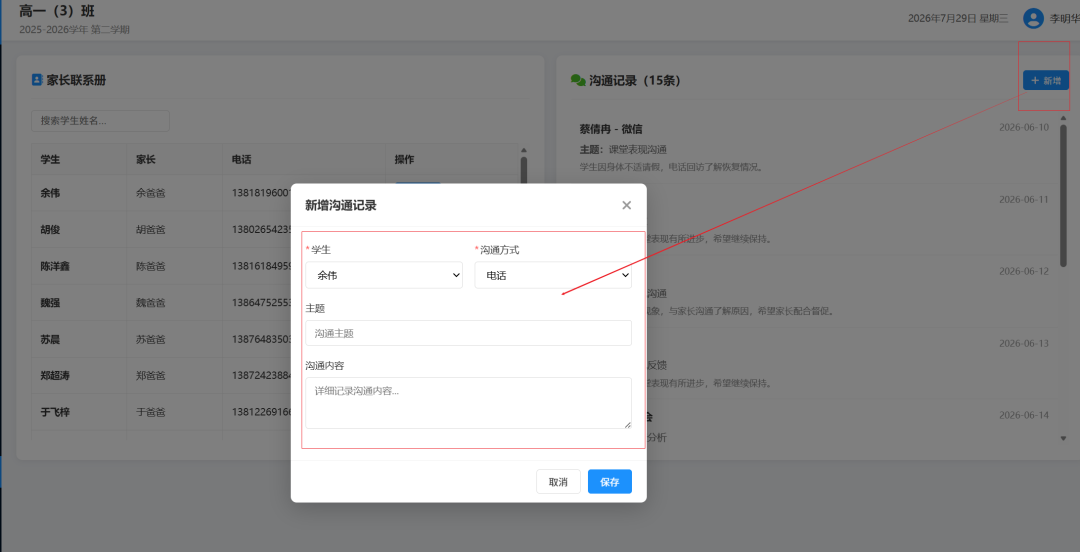This screenshot has width=1080, height=552.
Task: Click the contact table scroll up arrow
Action: [x=523, y=150]
